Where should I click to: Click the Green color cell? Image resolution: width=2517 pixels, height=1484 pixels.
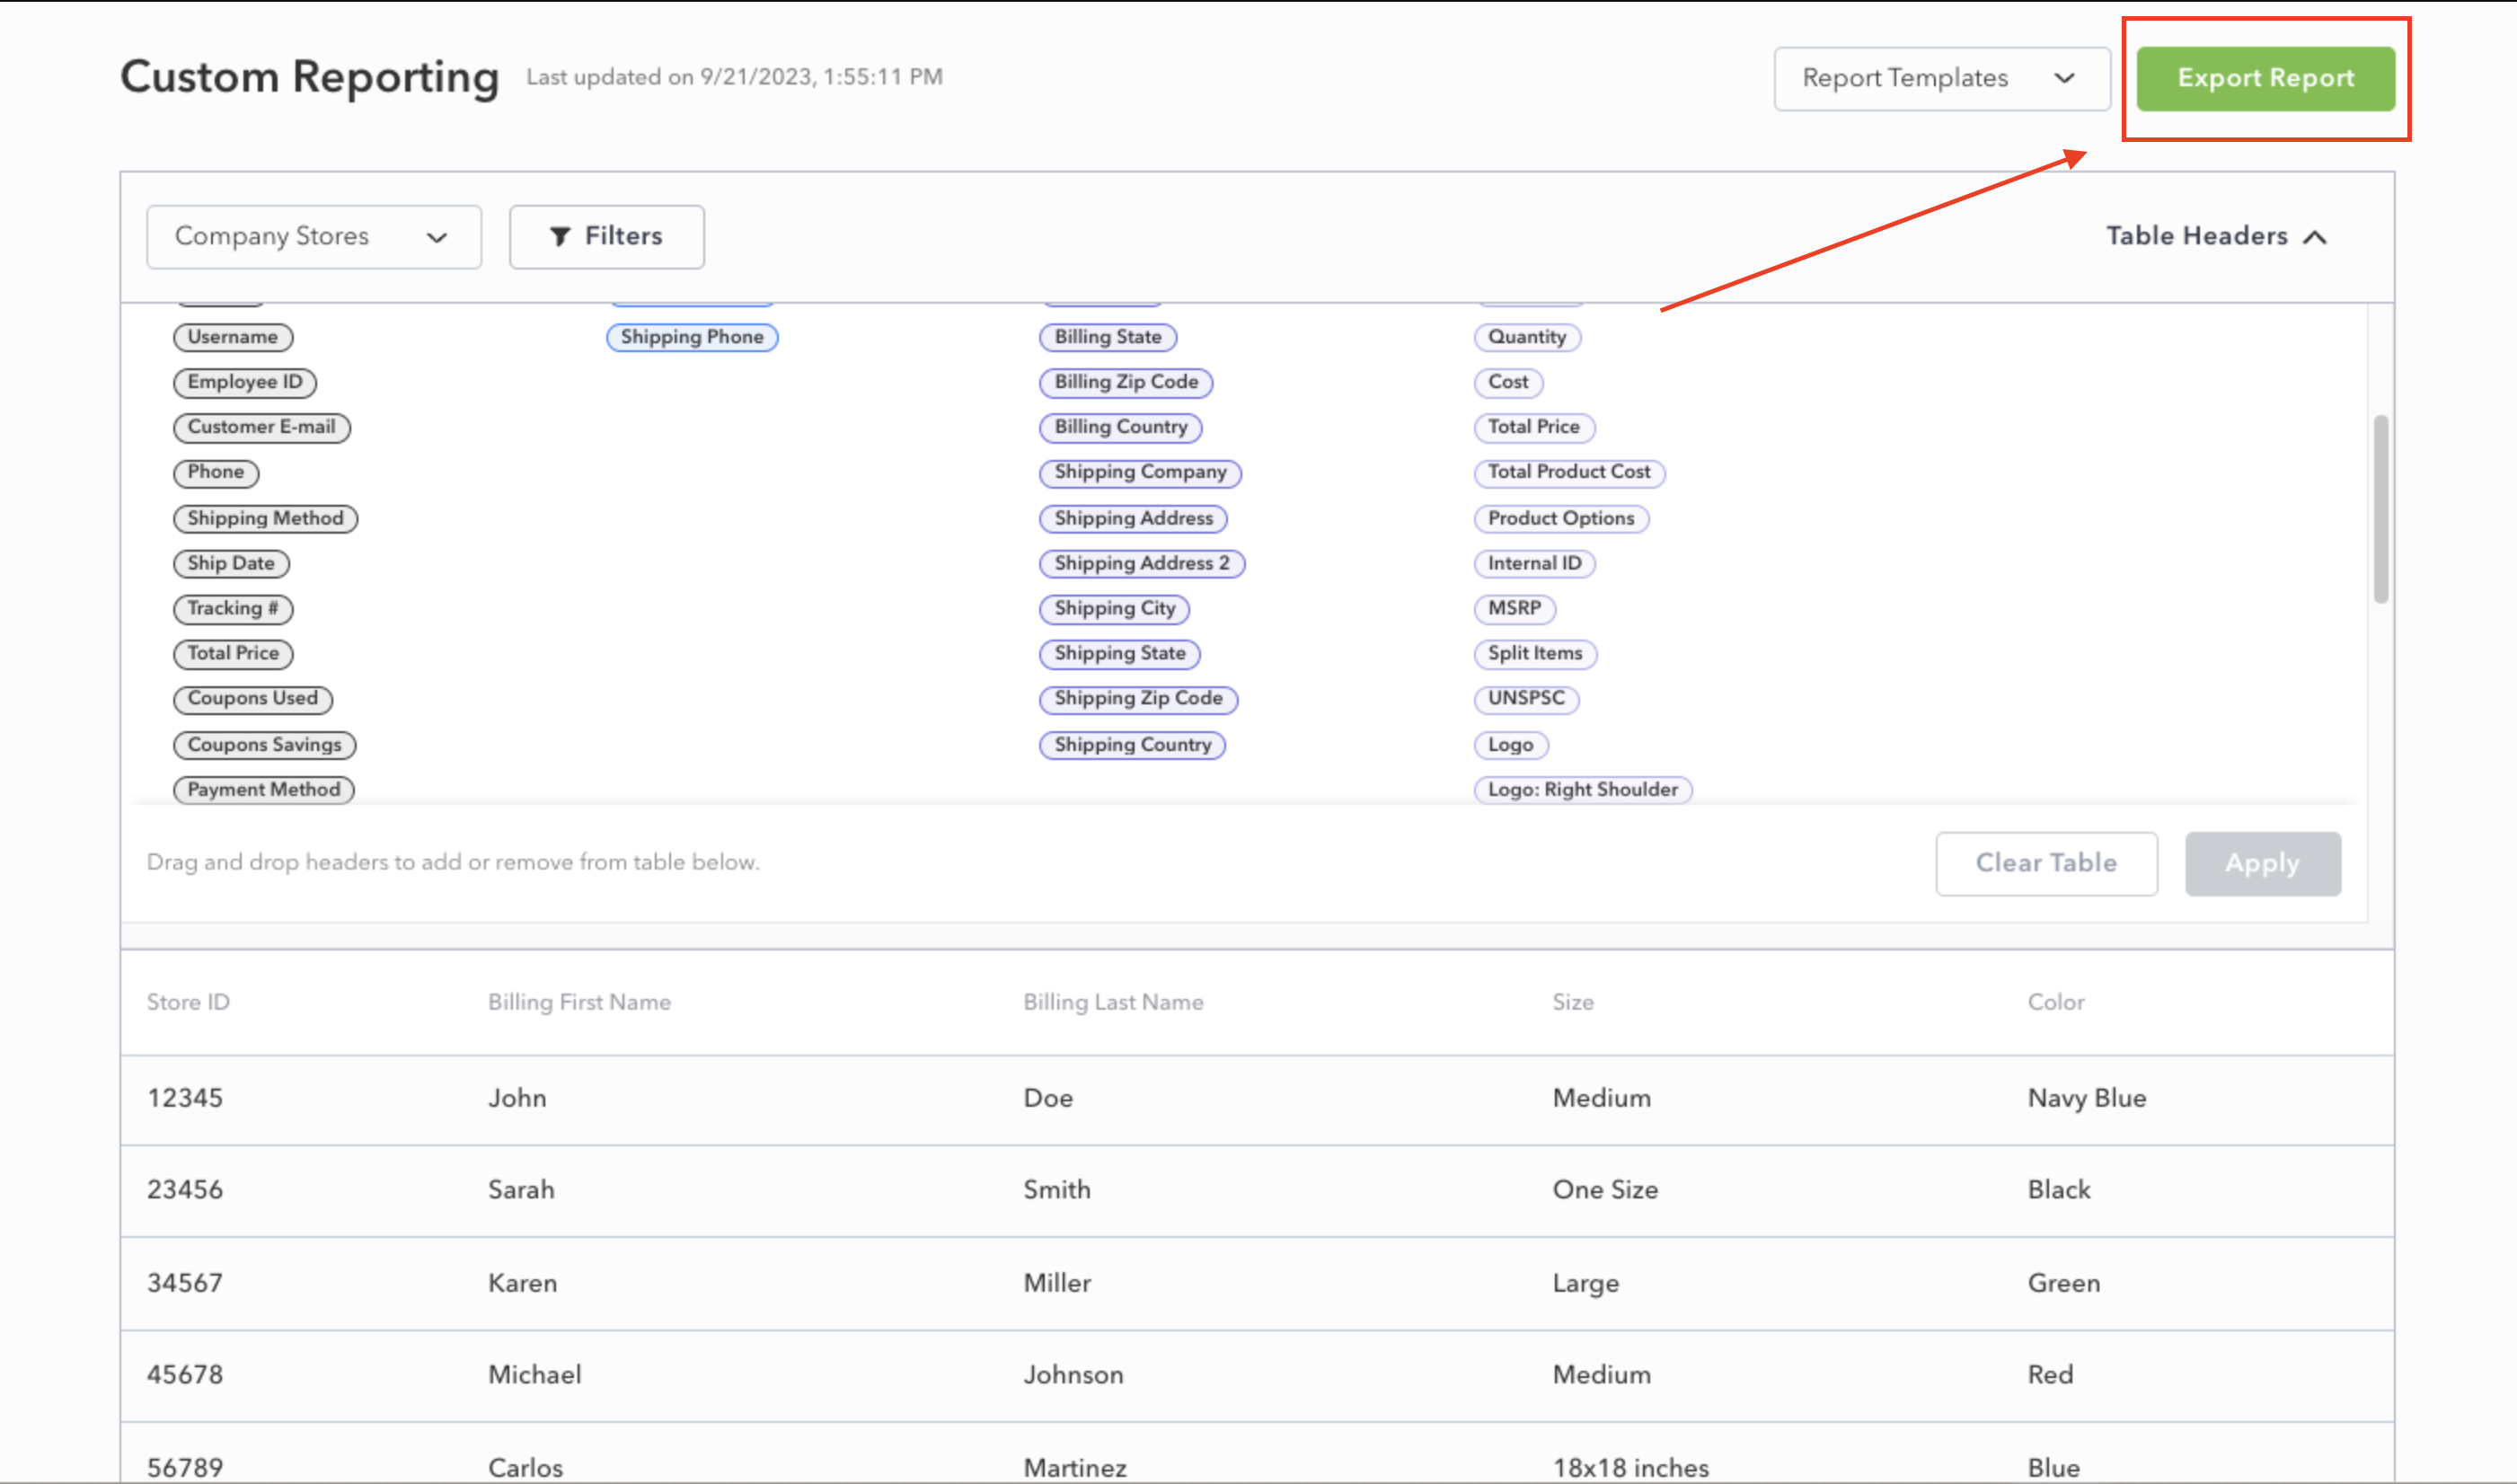tap(2064, 1283)
